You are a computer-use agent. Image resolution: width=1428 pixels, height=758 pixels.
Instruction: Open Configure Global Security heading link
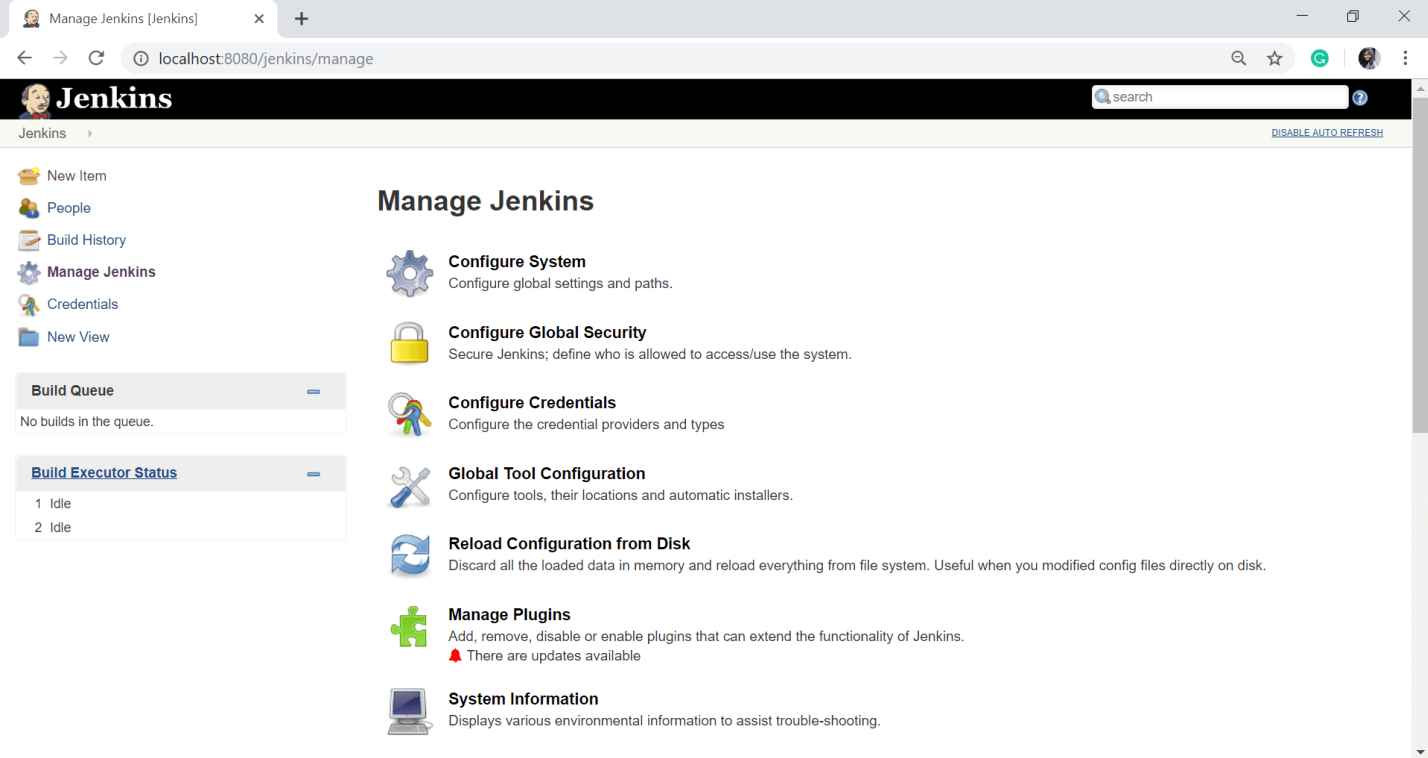(x=547, y=333)
